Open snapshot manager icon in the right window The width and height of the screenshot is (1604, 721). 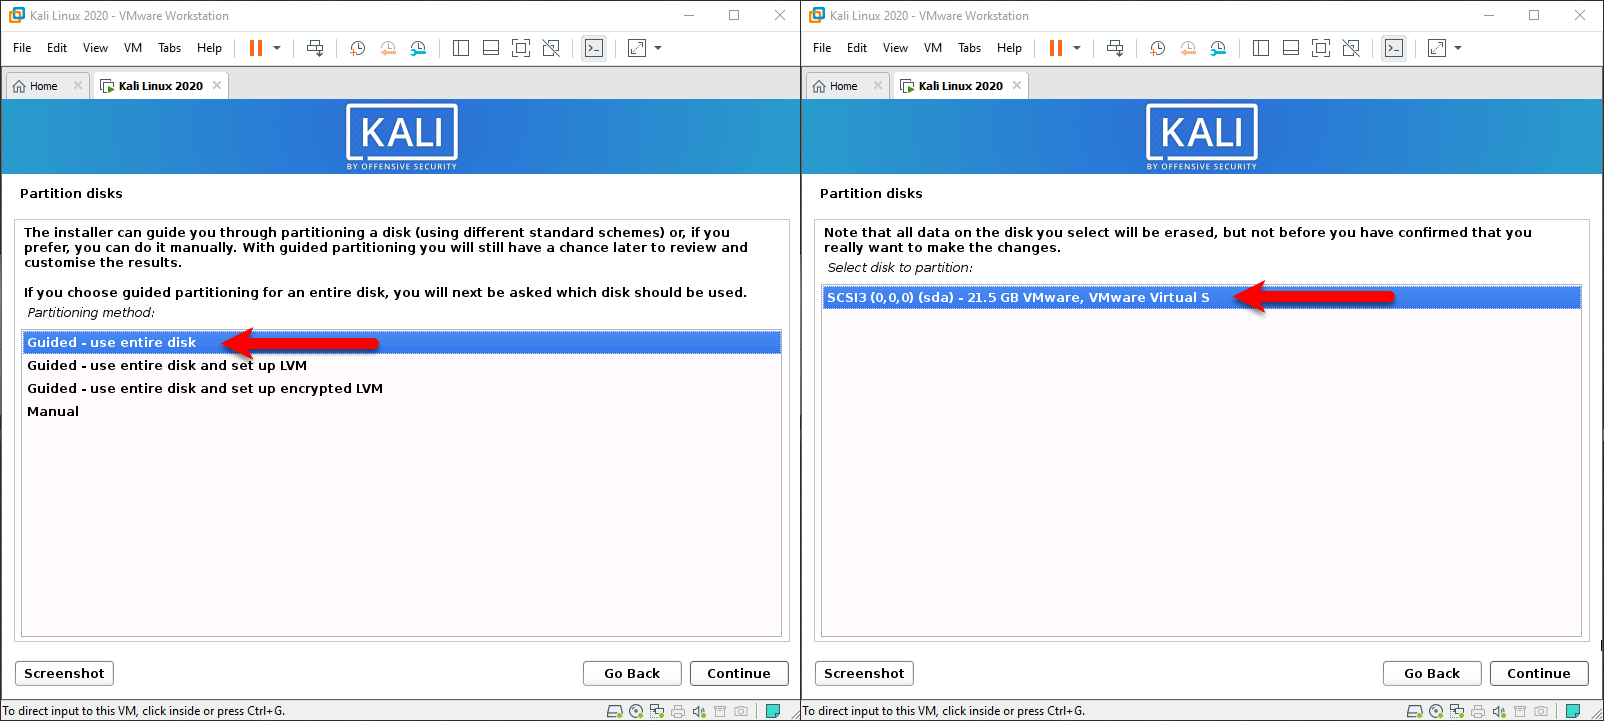click(1218, 48)
